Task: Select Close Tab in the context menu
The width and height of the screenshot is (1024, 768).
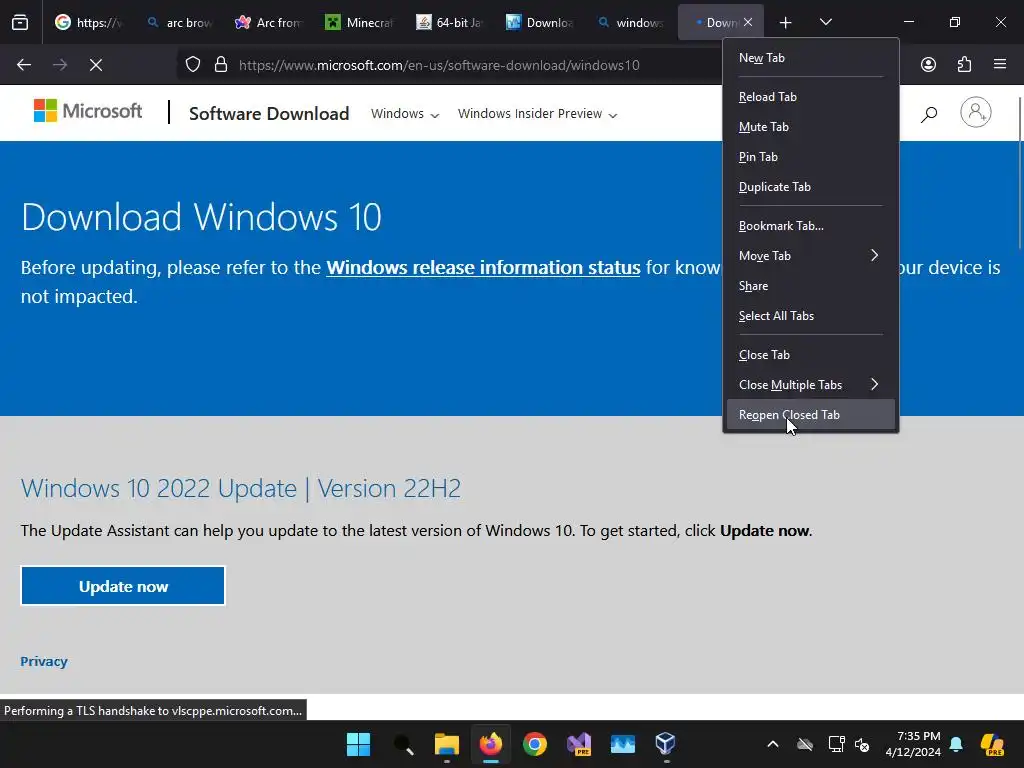Action: point(810,355)
